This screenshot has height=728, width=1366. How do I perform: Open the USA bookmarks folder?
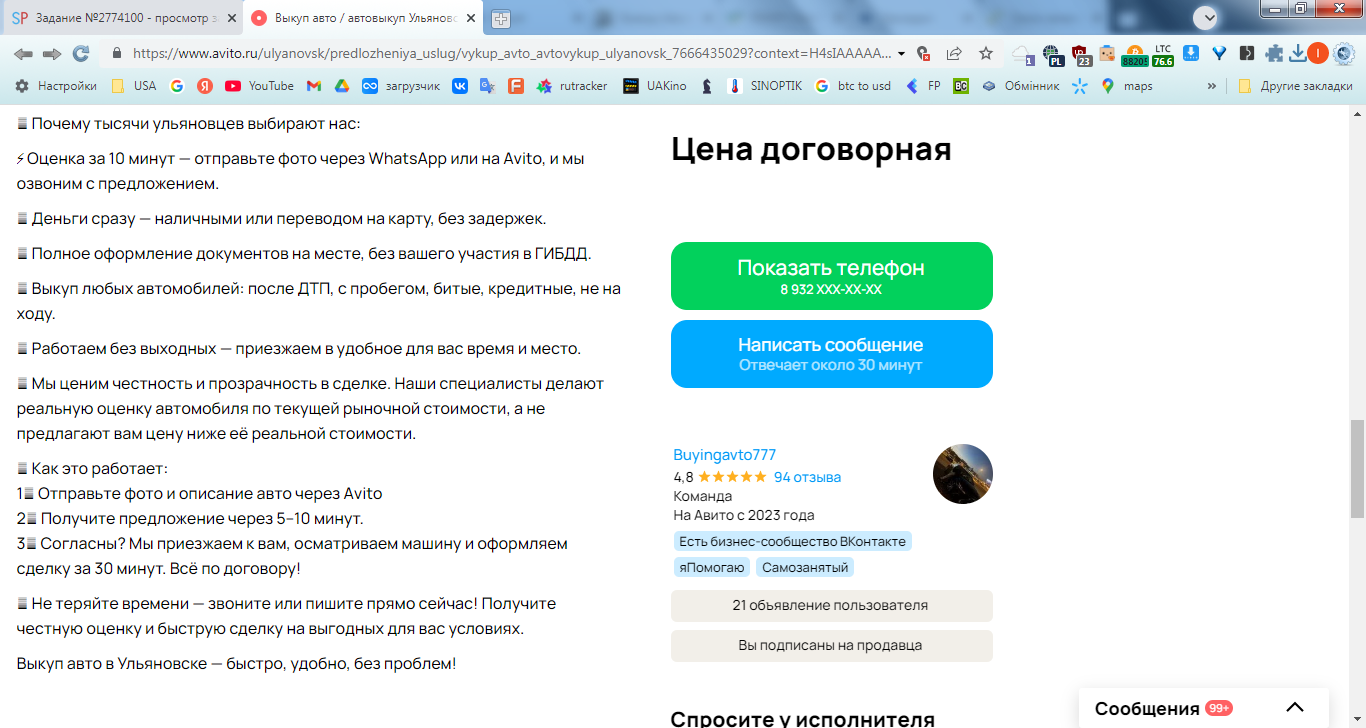[134, 86]
